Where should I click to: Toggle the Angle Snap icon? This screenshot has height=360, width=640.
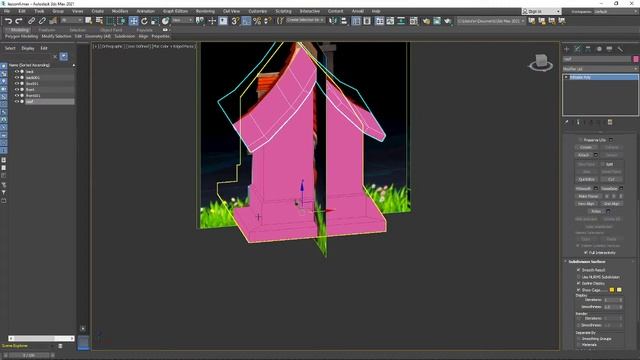click(246, 21)
